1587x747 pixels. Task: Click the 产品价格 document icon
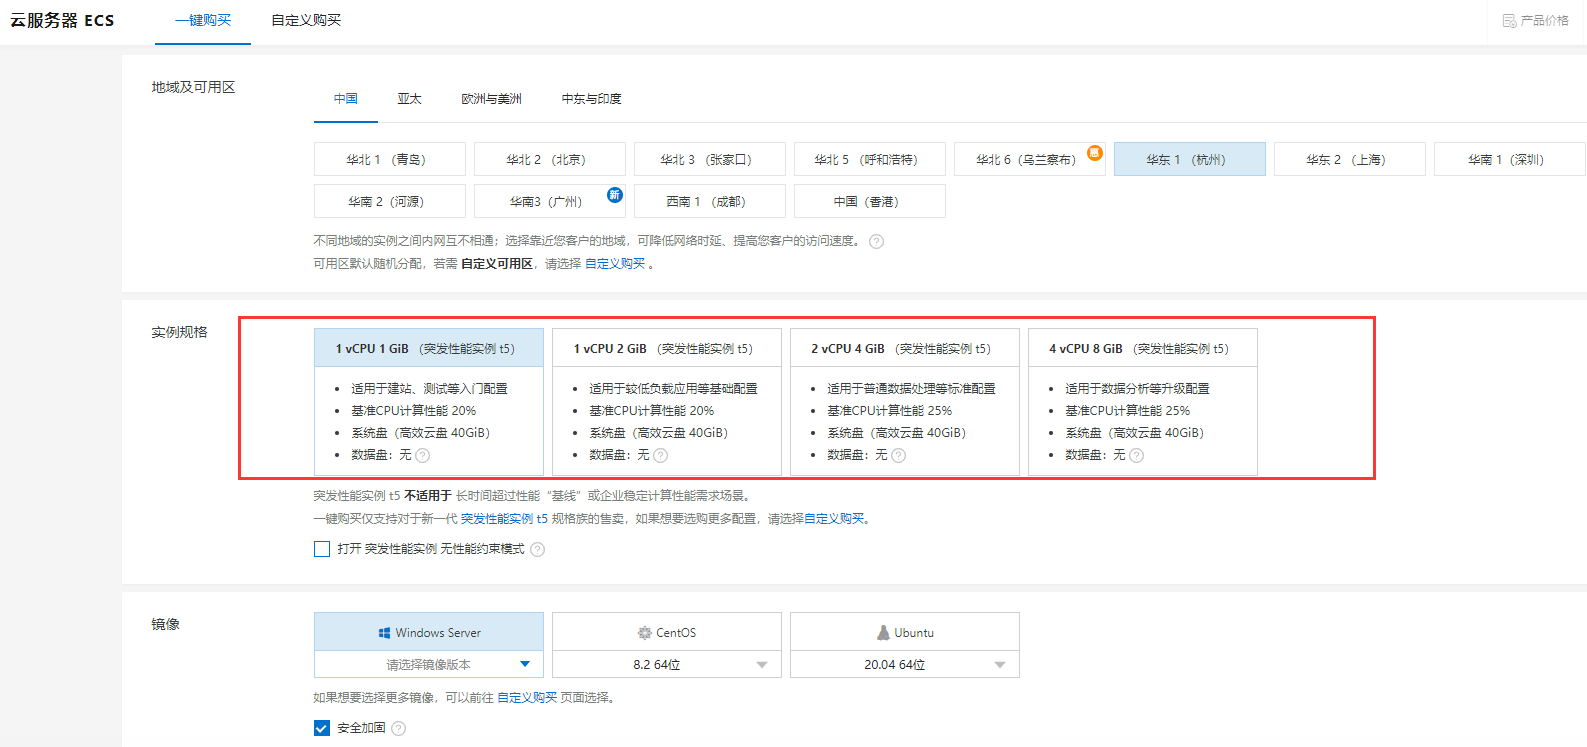coord(1509,20)
